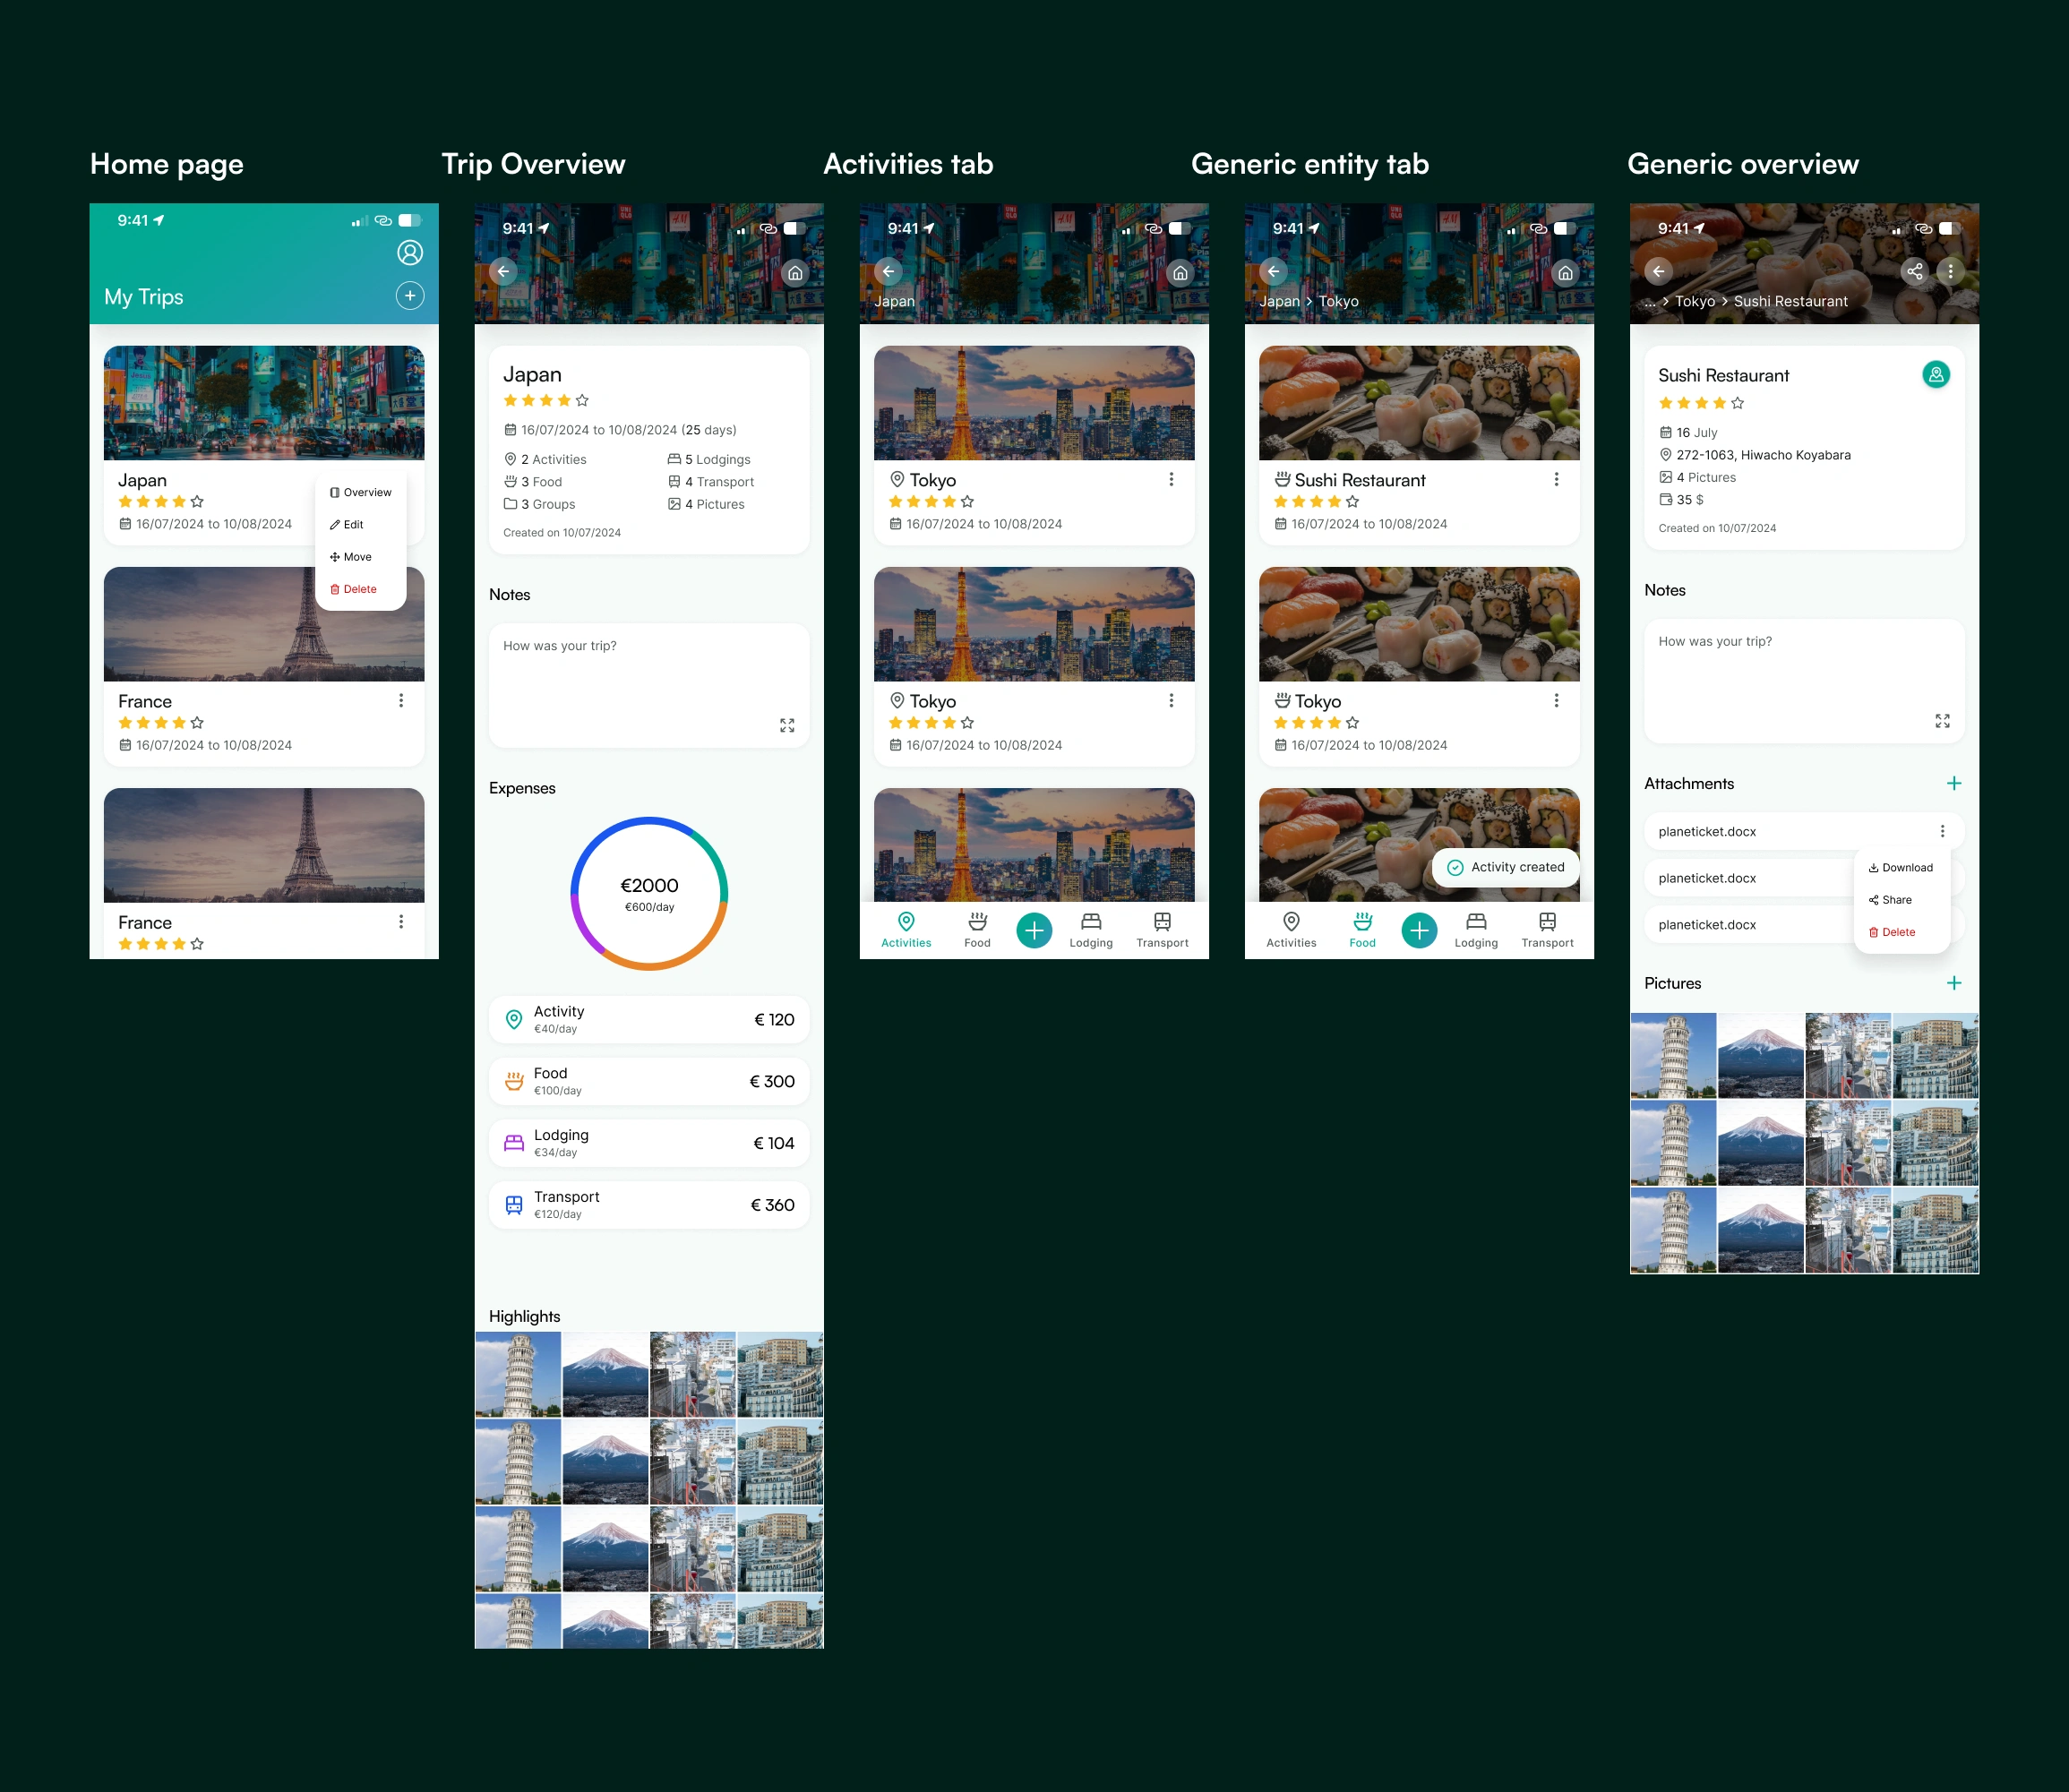
Task: Expand the Notes field on Trip Overview
Action: 787,725
